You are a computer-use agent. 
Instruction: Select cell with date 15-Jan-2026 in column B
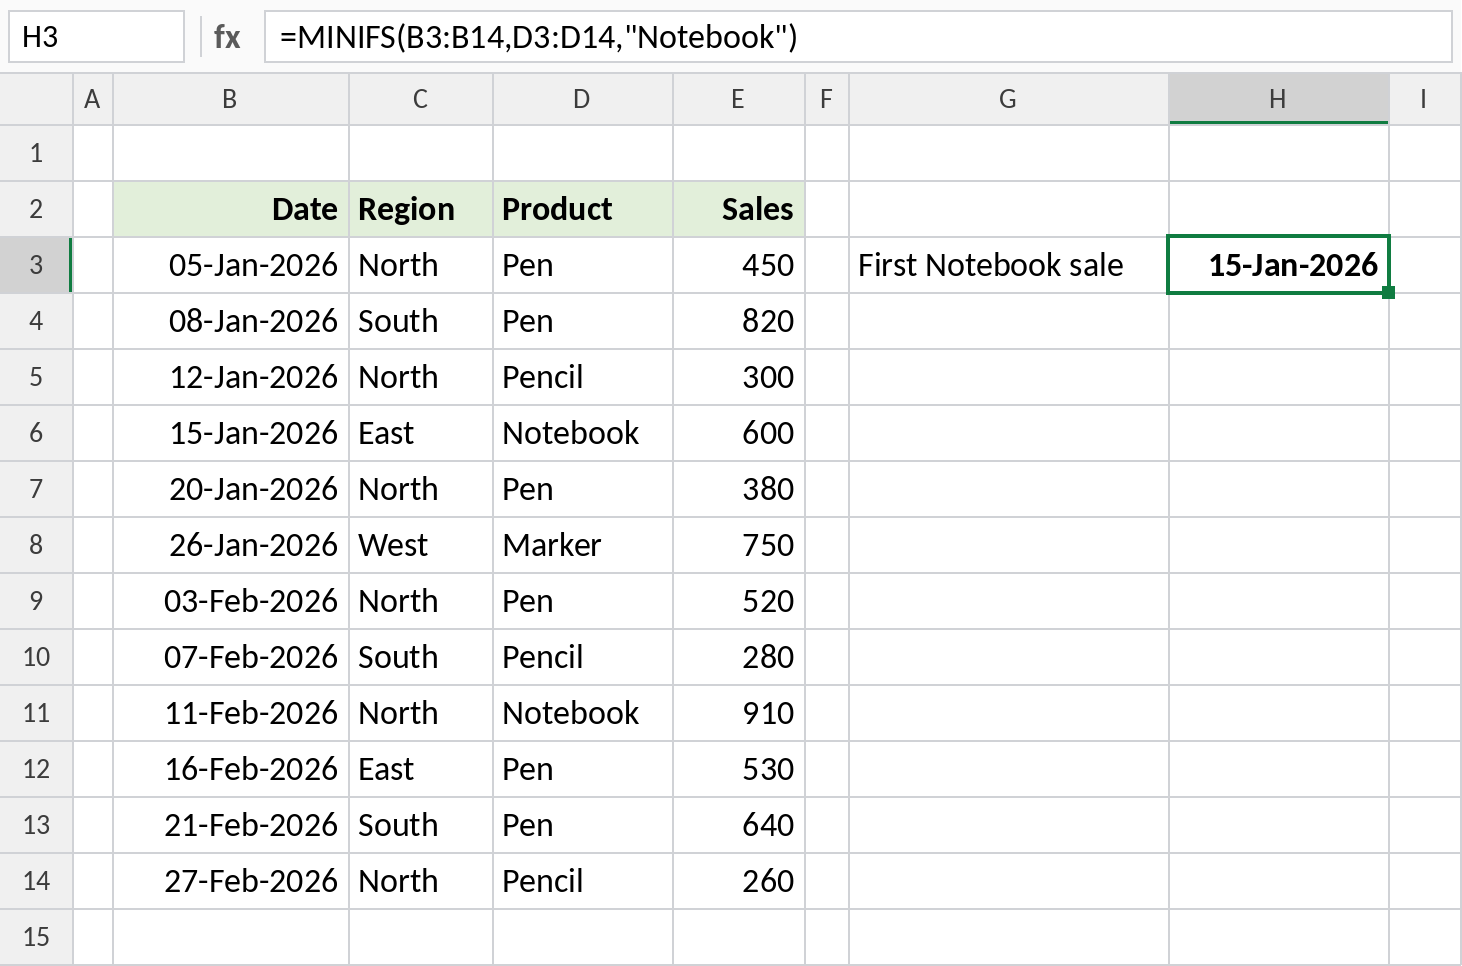tap(231, 433)
